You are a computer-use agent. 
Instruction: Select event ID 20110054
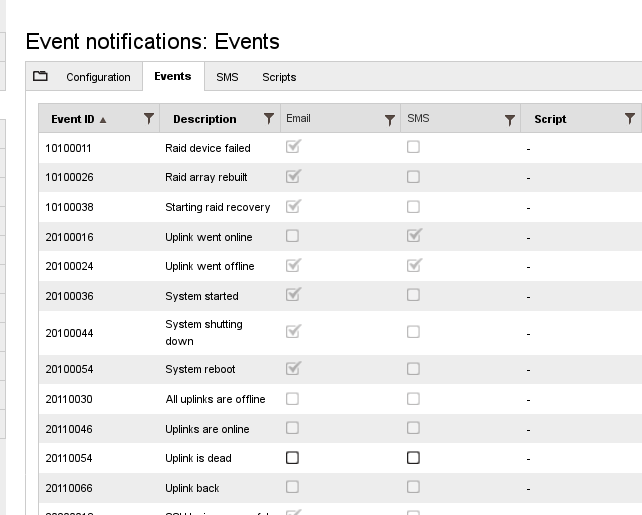pos(69,458)
